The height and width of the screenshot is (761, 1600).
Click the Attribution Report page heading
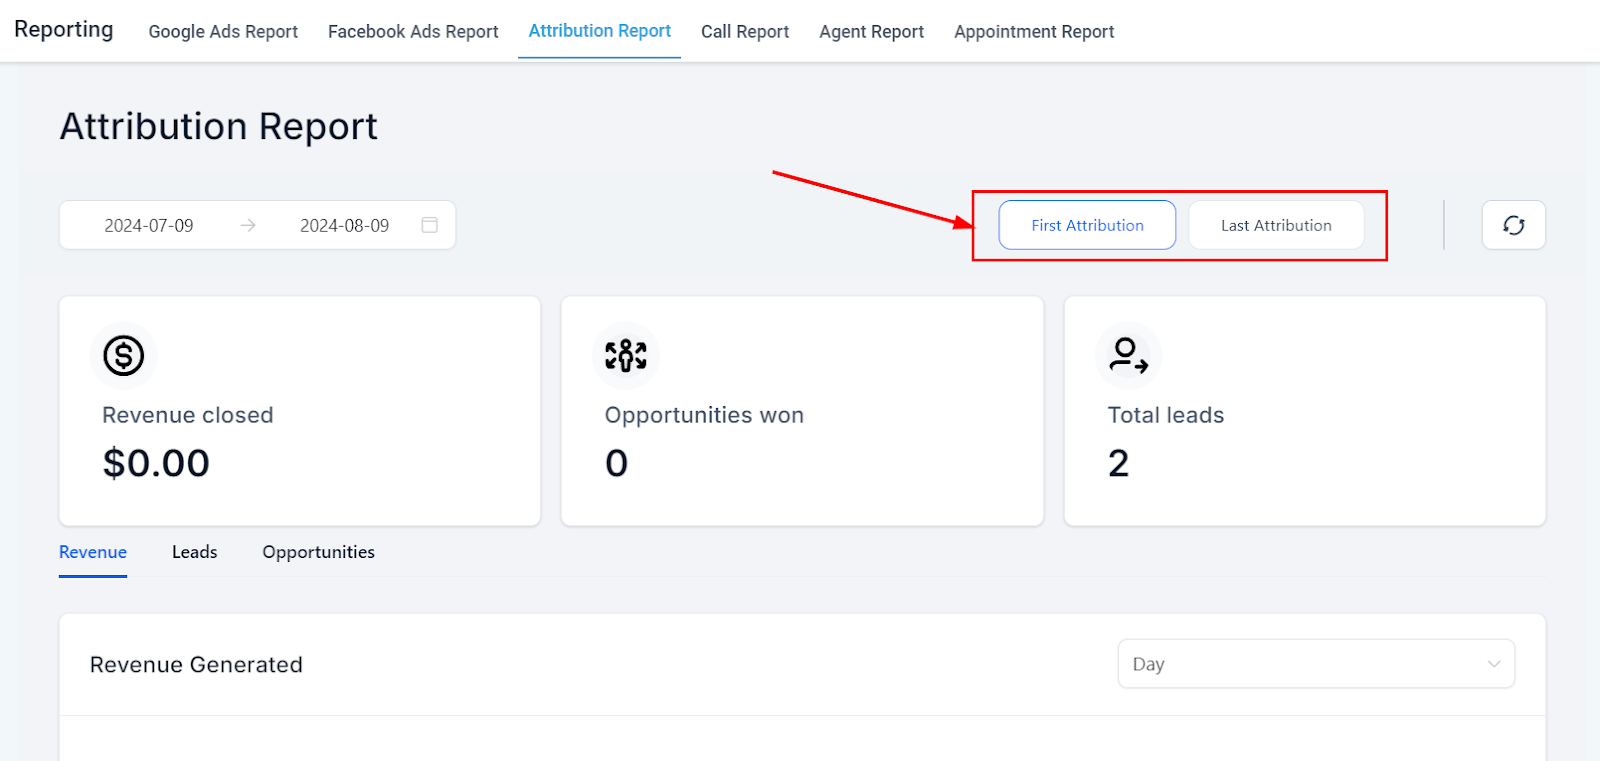click(x=218, y=127)
